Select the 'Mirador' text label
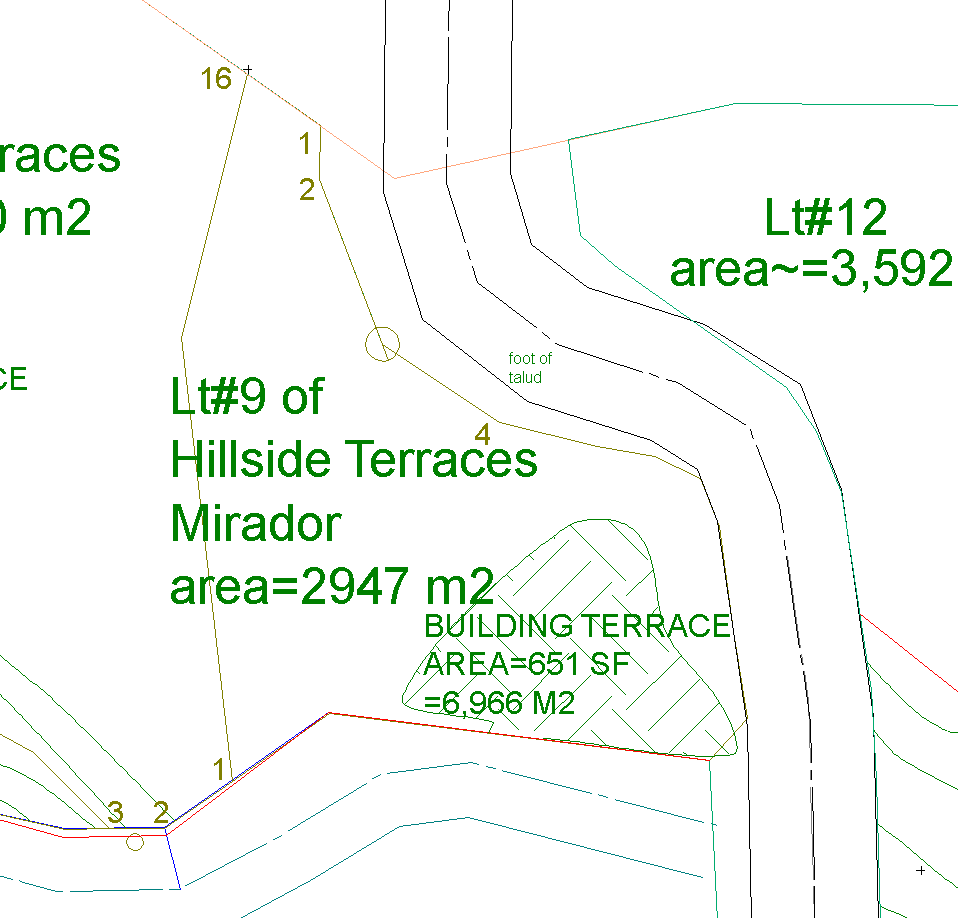This screenshot has width=958, height=918. point(255,523)
